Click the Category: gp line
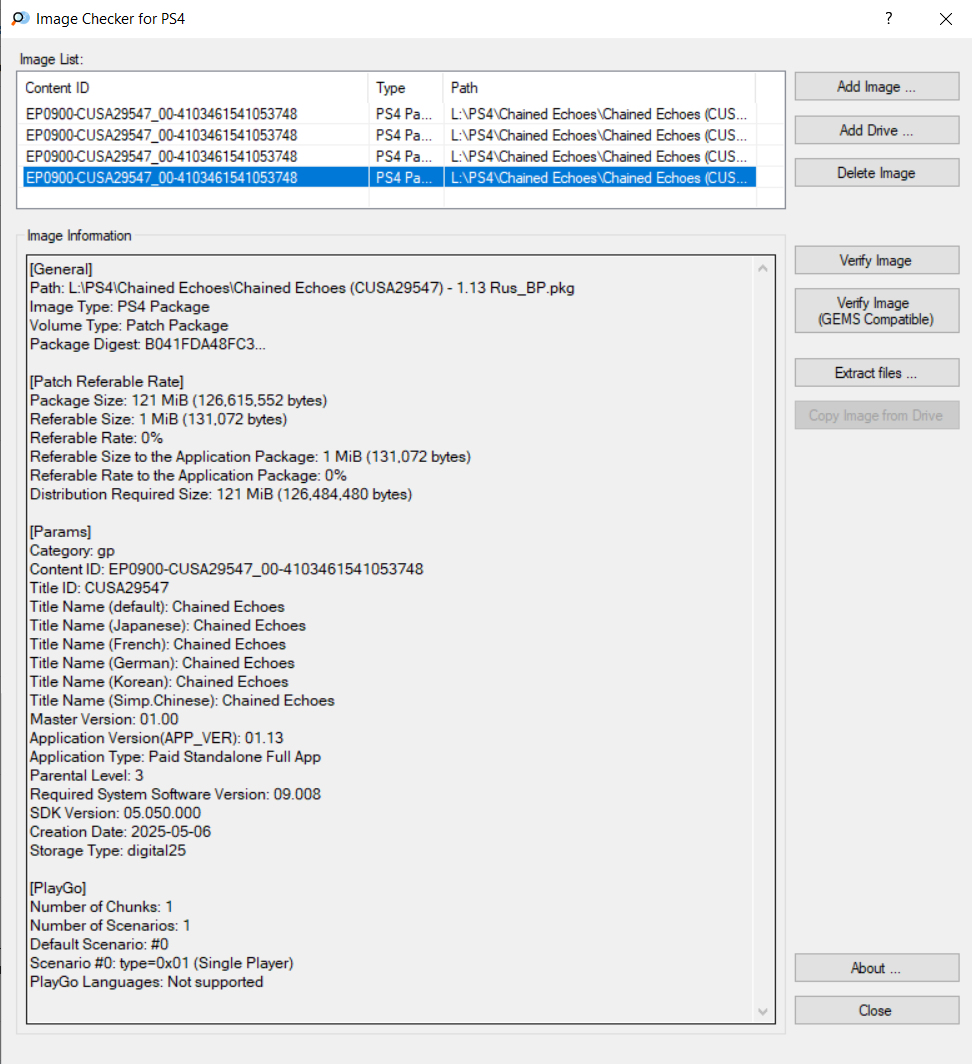The width and height of the screenshot is (972, 1064). click(x=72, y=550)
